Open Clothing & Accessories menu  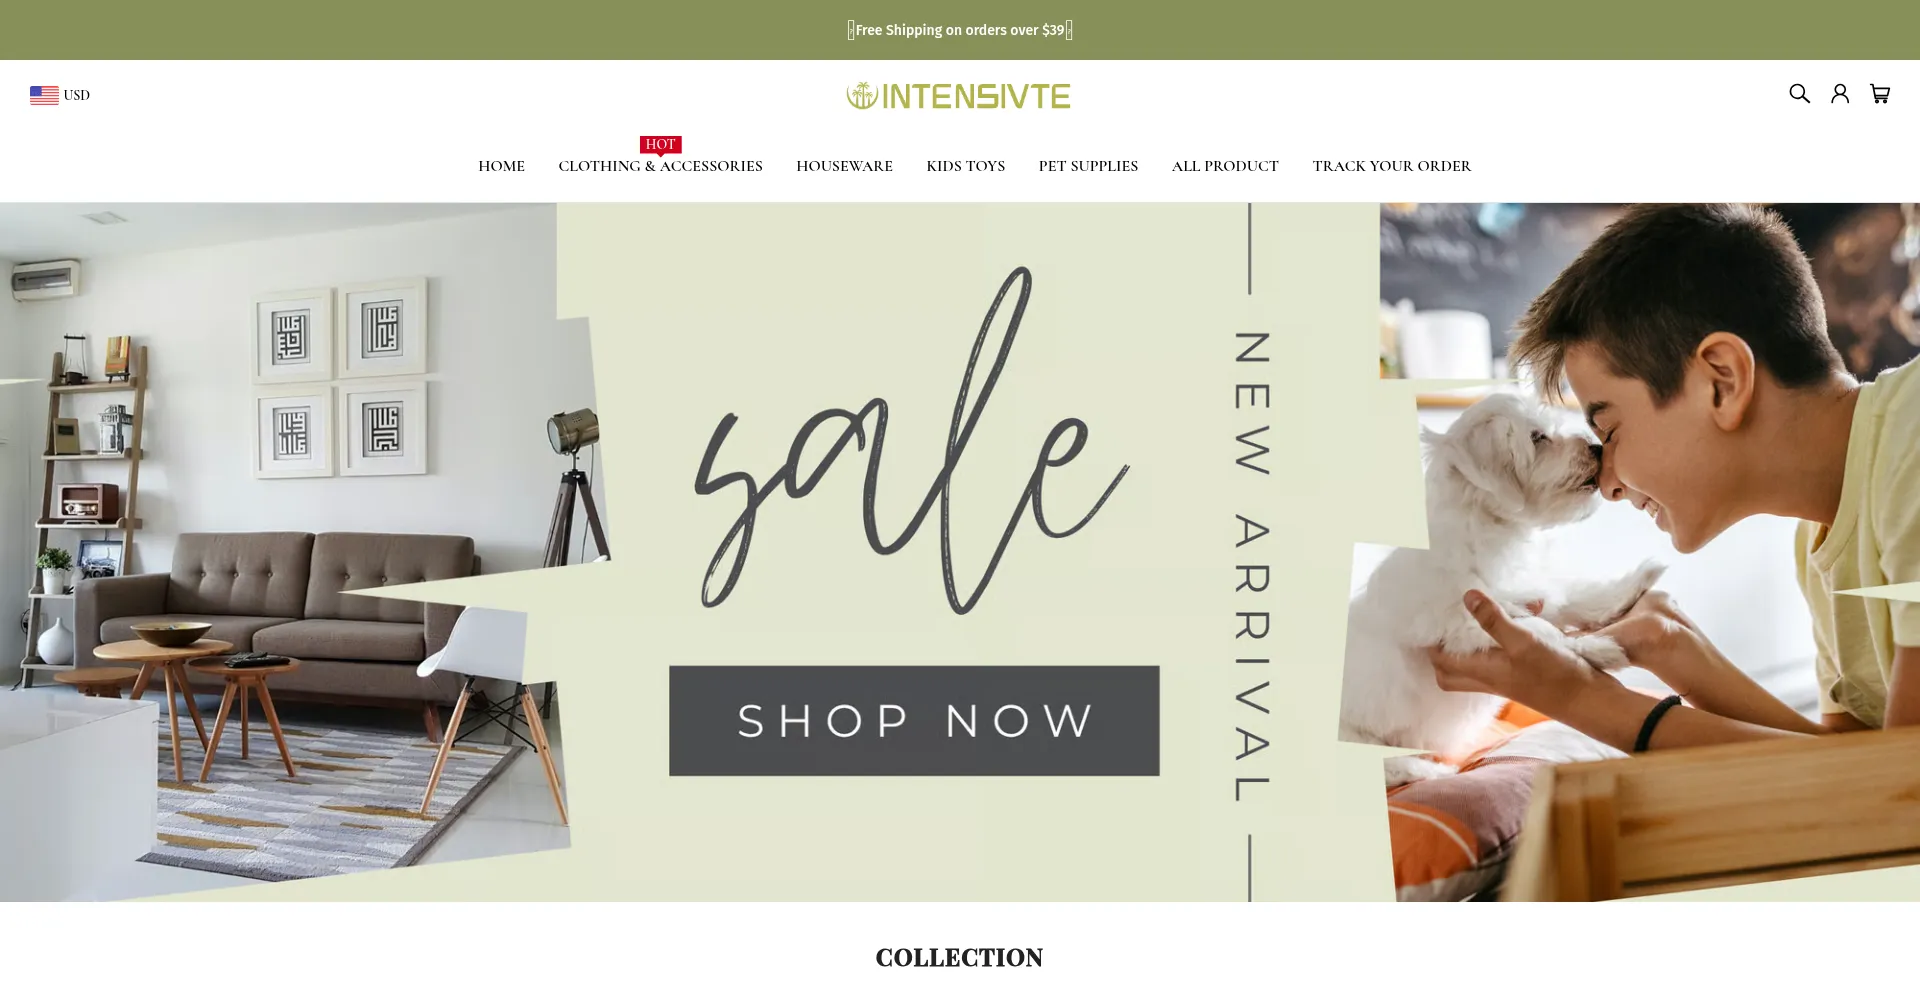pyautogui.click(x=660, y=166)
